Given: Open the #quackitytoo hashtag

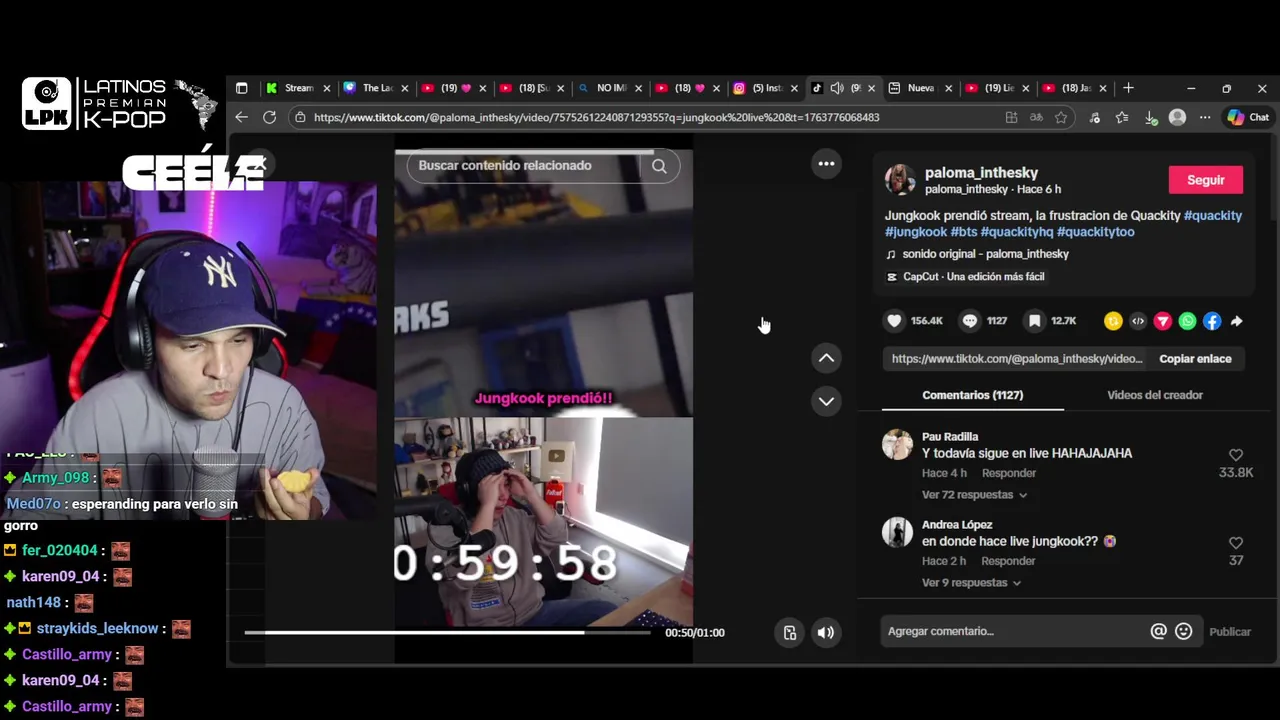Looking at the screenshot, I should (x=1095, y=231).
